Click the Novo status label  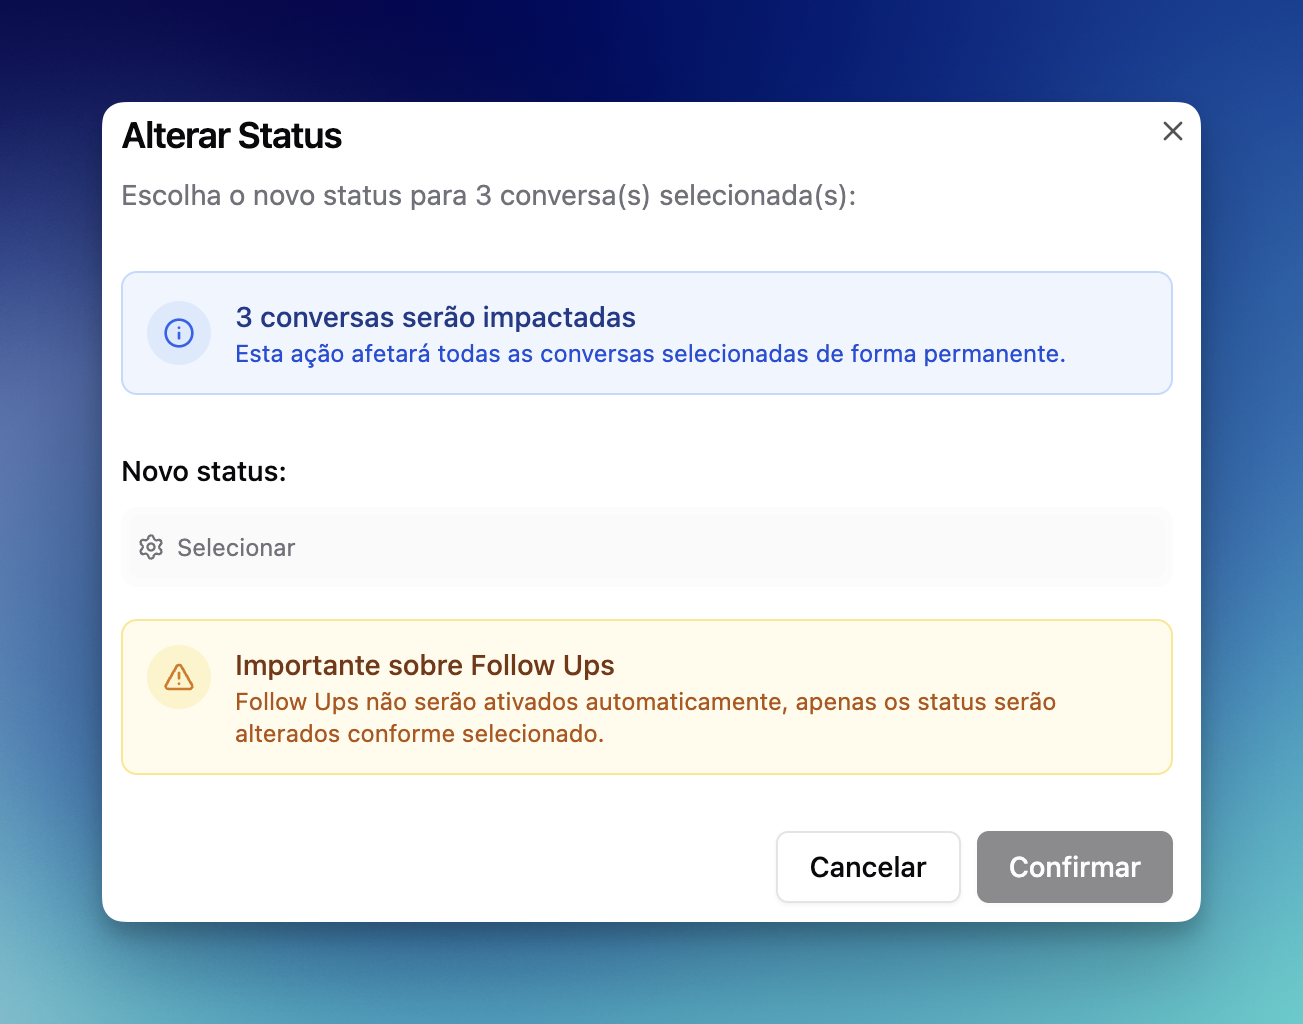pyautogui.click(x=204, y=471)
